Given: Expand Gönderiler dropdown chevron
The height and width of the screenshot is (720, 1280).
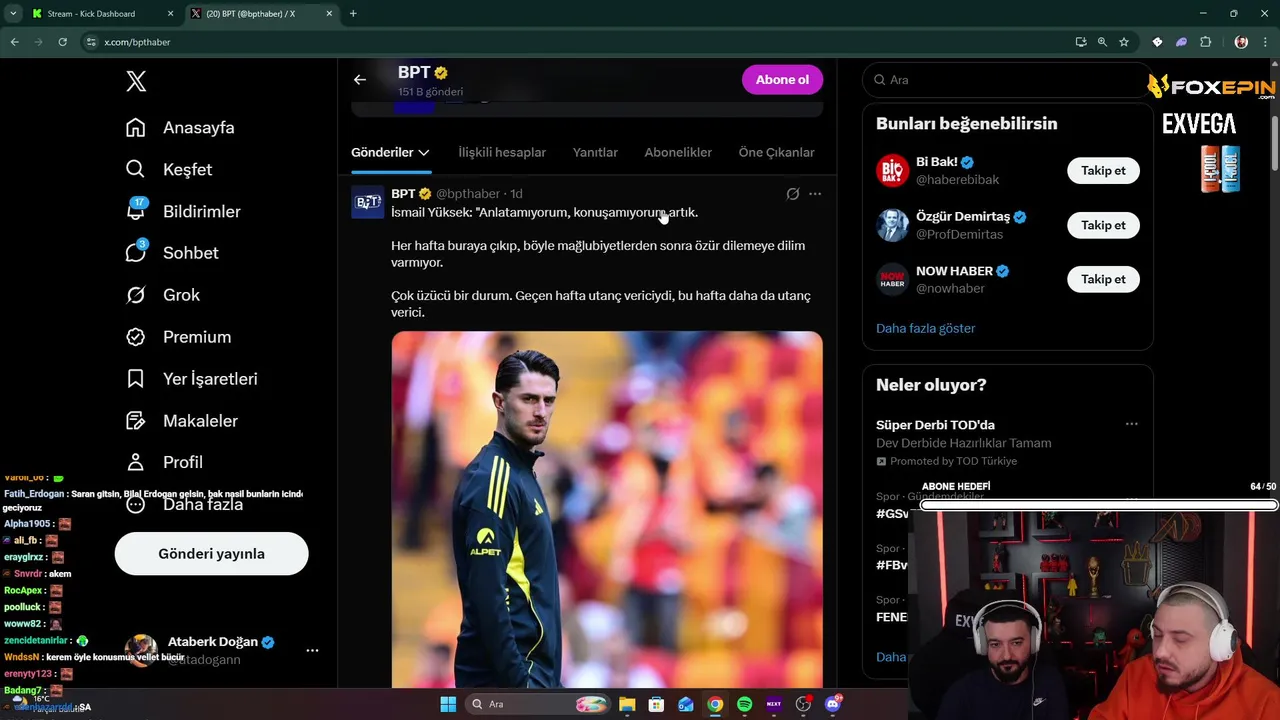Looking at the screenshot, I should (x=424, y=153).
